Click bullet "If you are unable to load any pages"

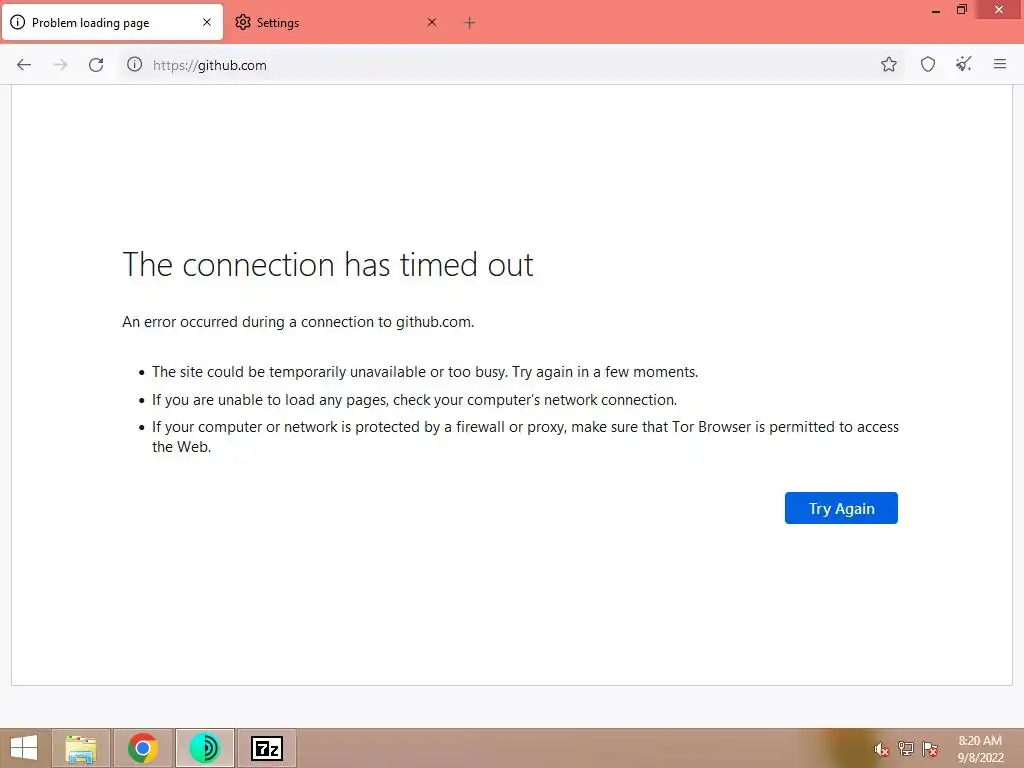pos(415,400)
